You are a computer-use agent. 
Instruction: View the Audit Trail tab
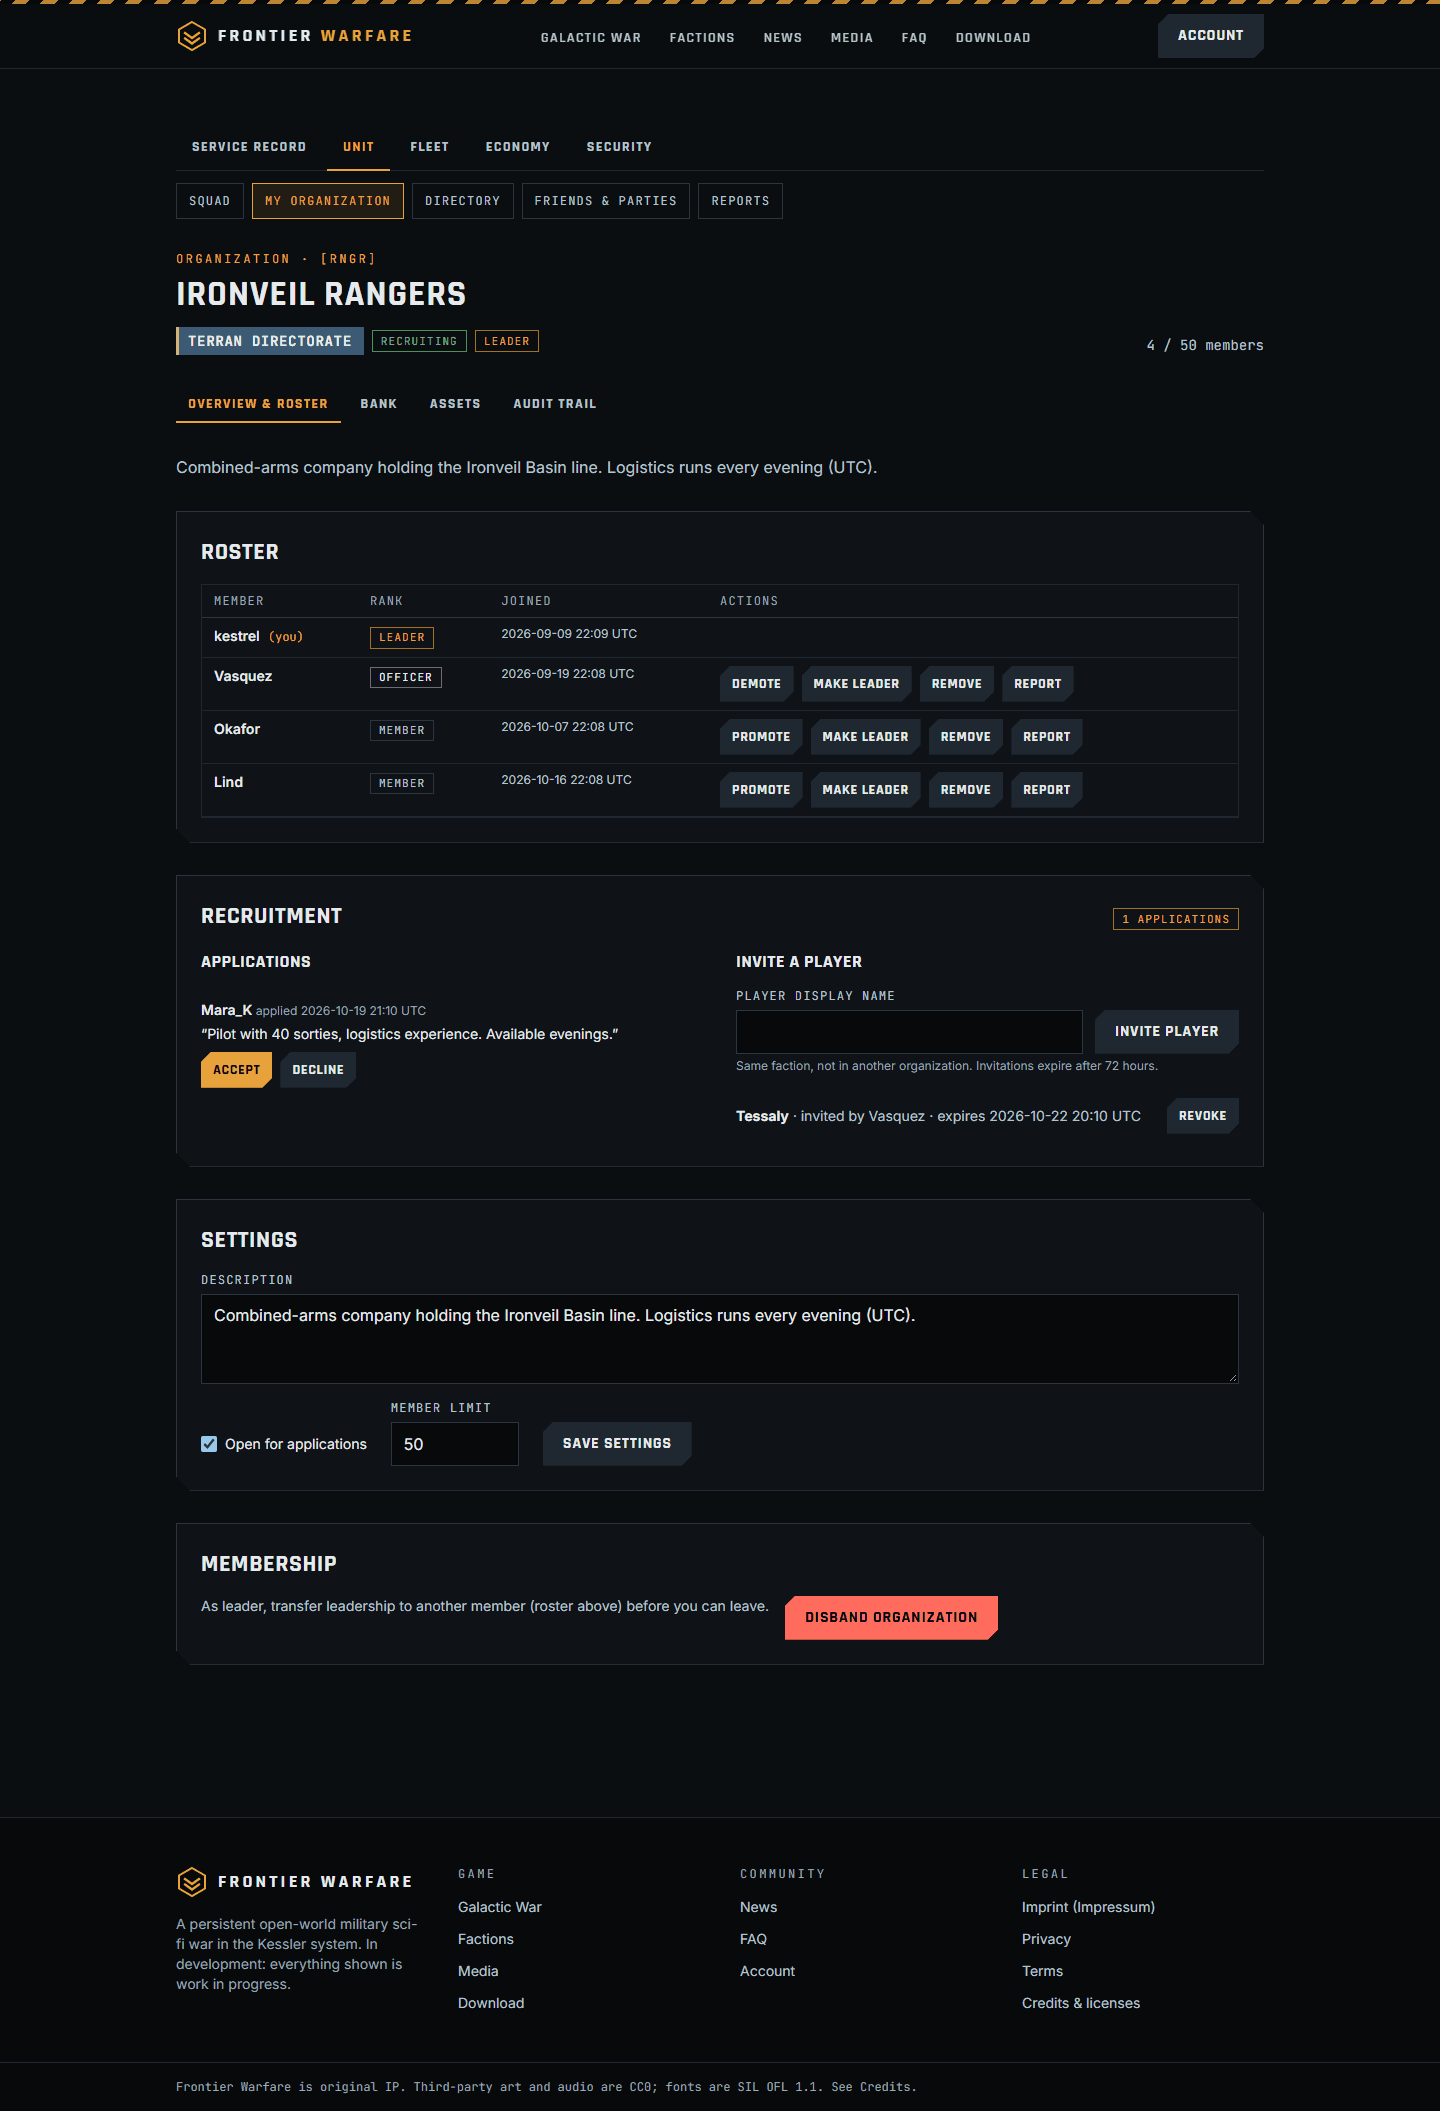pyautogui.click(x=555, y=404)
